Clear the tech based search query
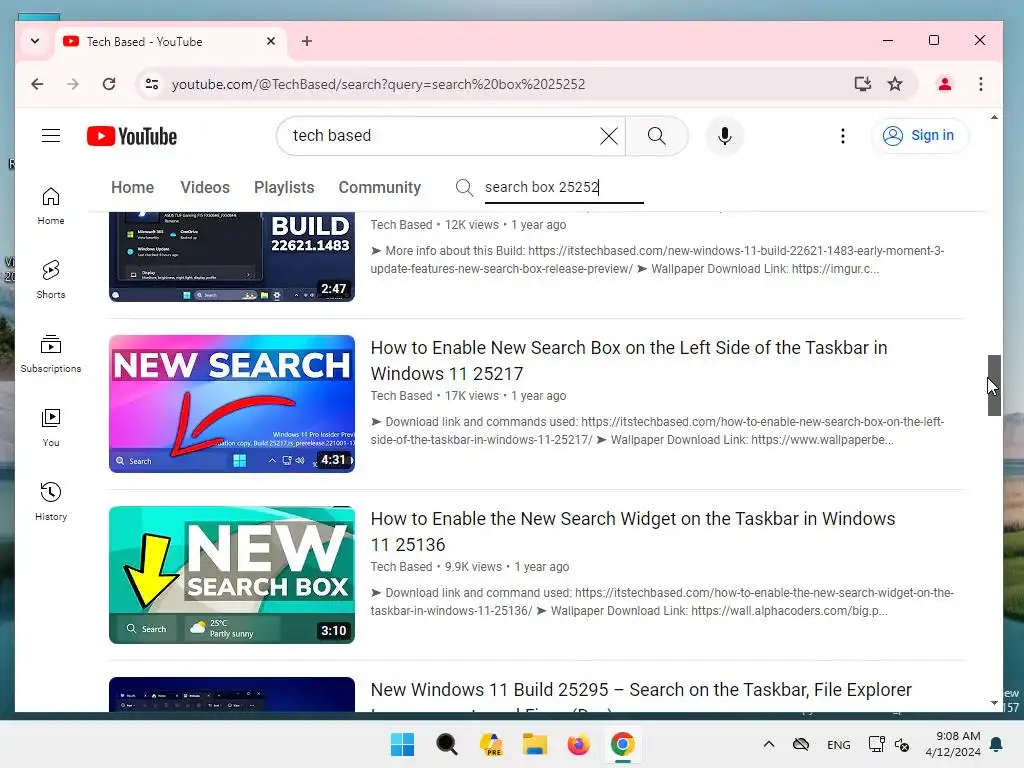 tap(609, 136)
